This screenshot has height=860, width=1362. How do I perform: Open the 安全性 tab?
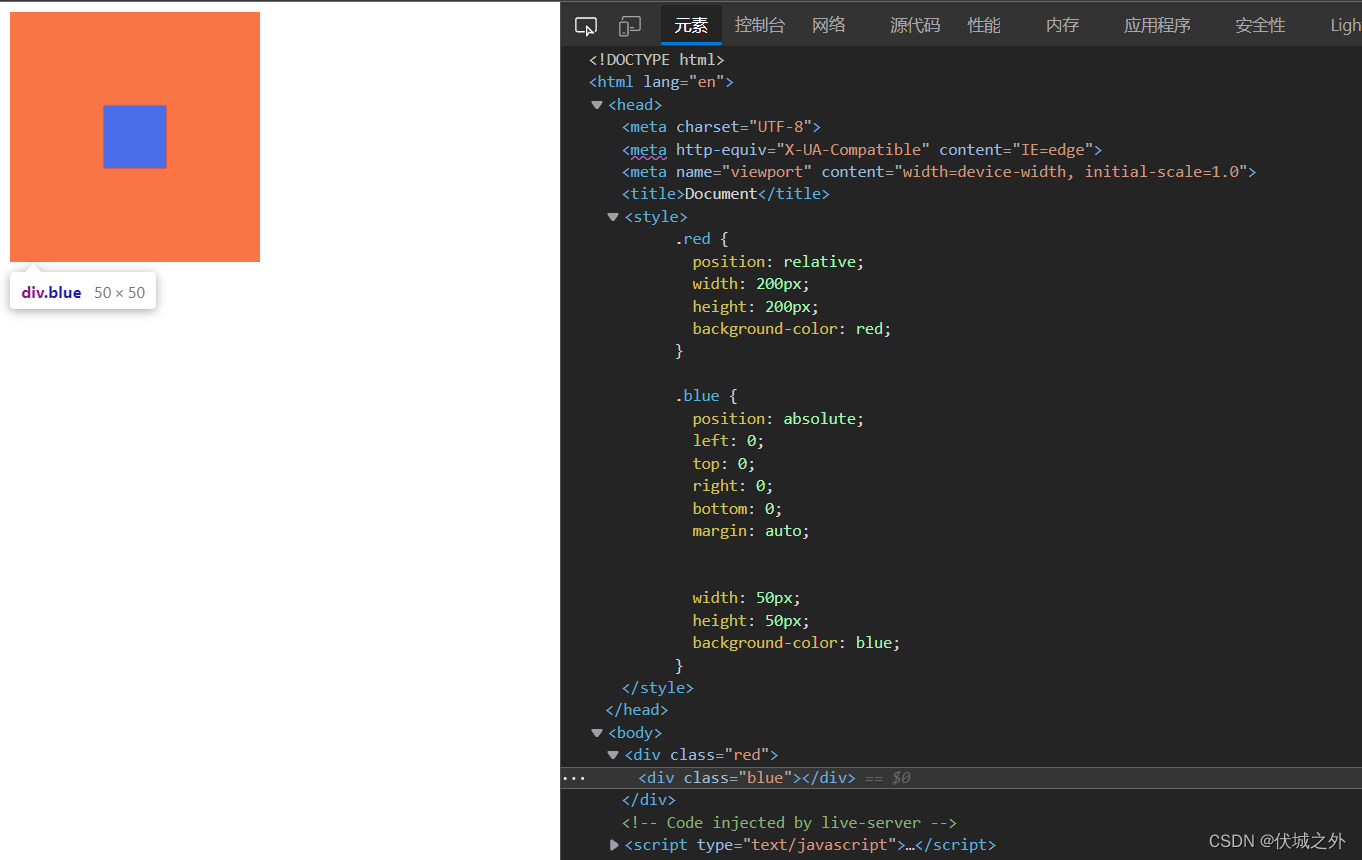(1260, 25)
